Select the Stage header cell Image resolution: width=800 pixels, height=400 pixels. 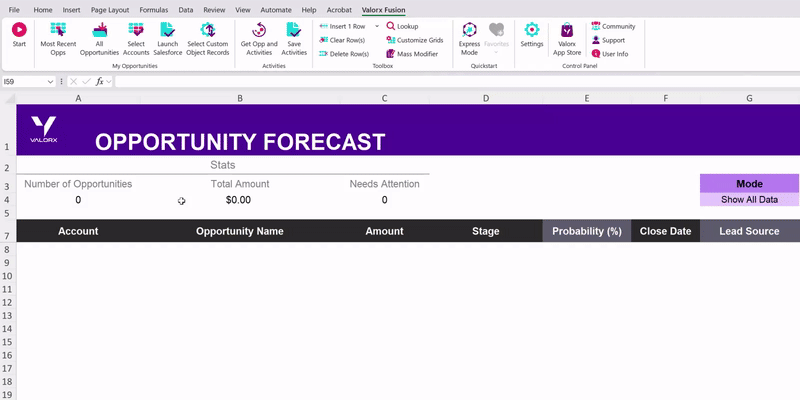click(x=486, y=231)
